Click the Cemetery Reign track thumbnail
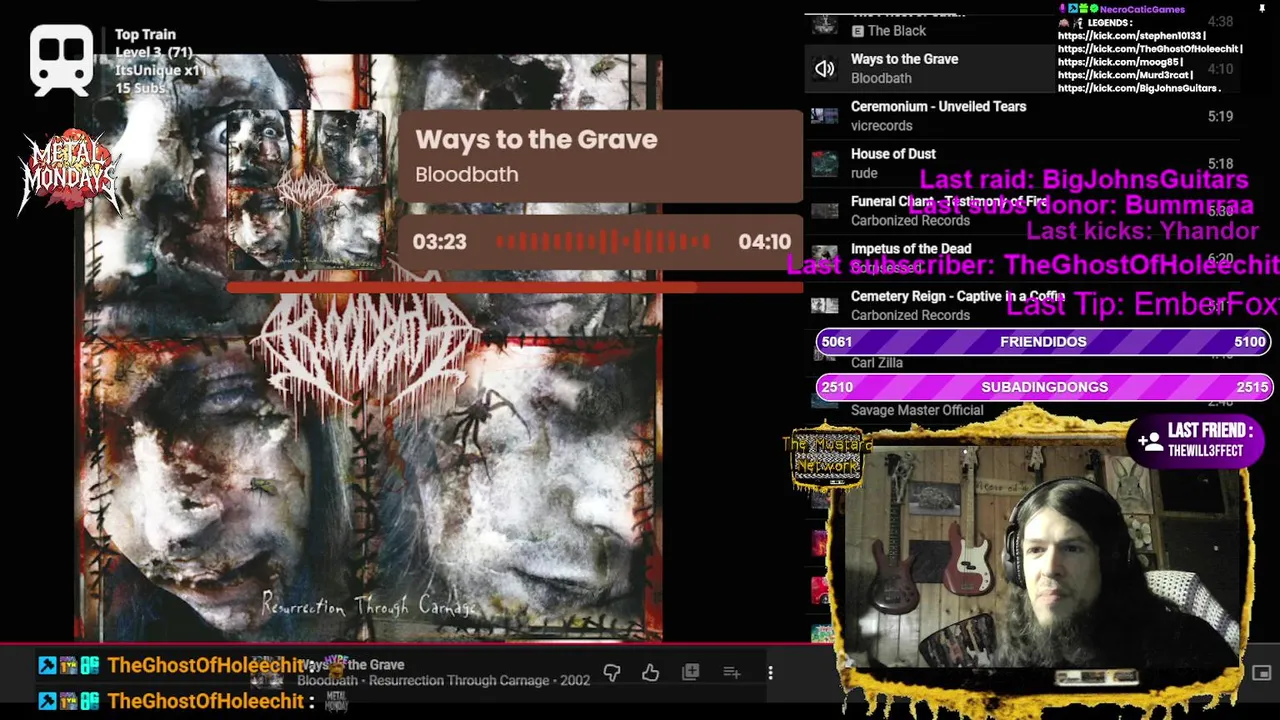Image resolution: width=1280 pixels, height=720 pixels. point(824,306)
